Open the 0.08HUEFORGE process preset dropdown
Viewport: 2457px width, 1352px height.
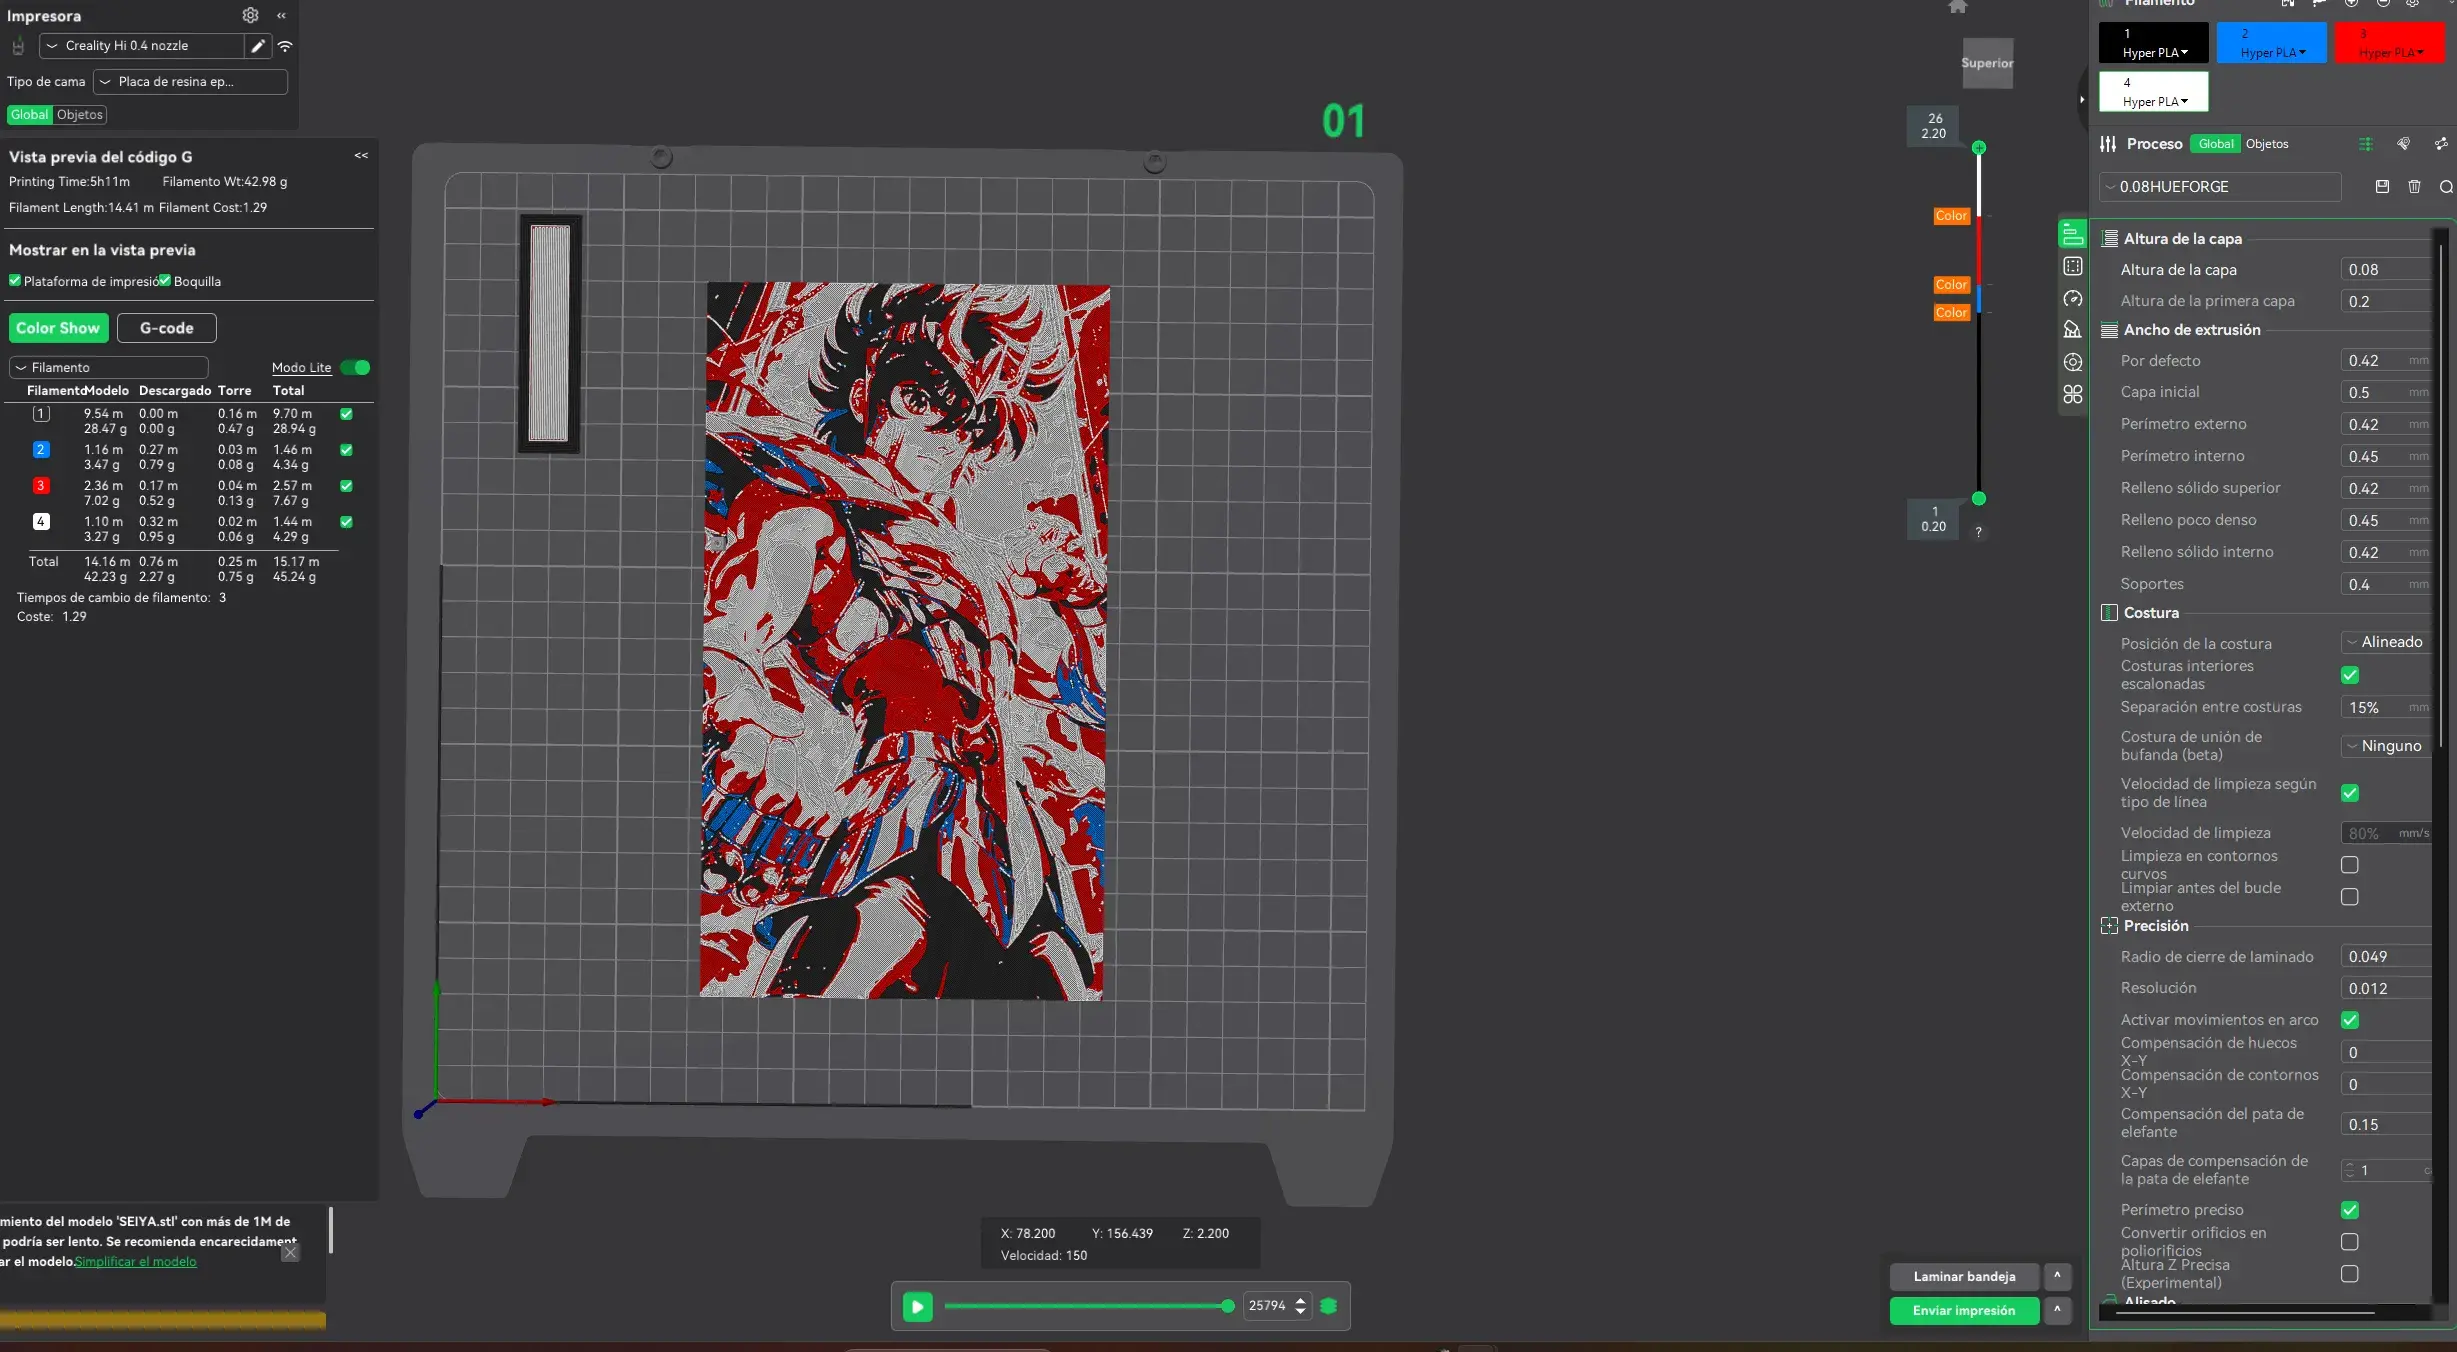(x=2220, y=187)
